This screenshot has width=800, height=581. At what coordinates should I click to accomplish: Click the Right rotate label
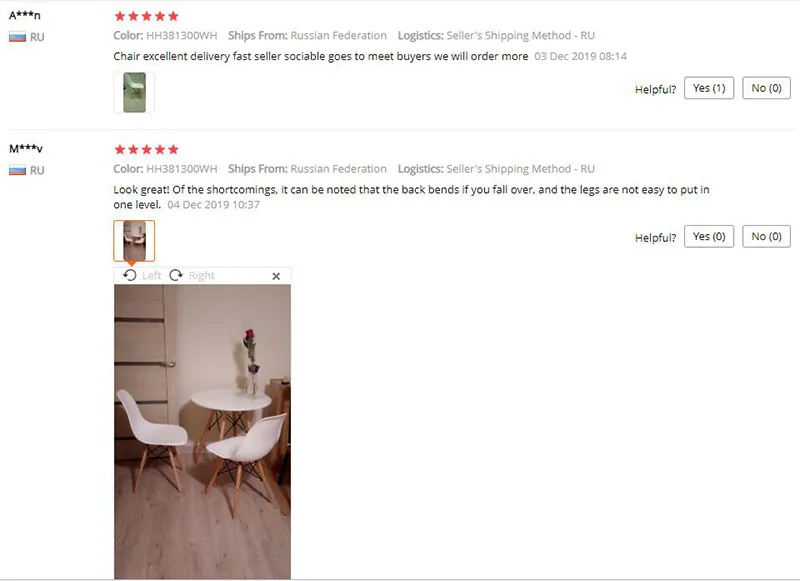[202, 275]
